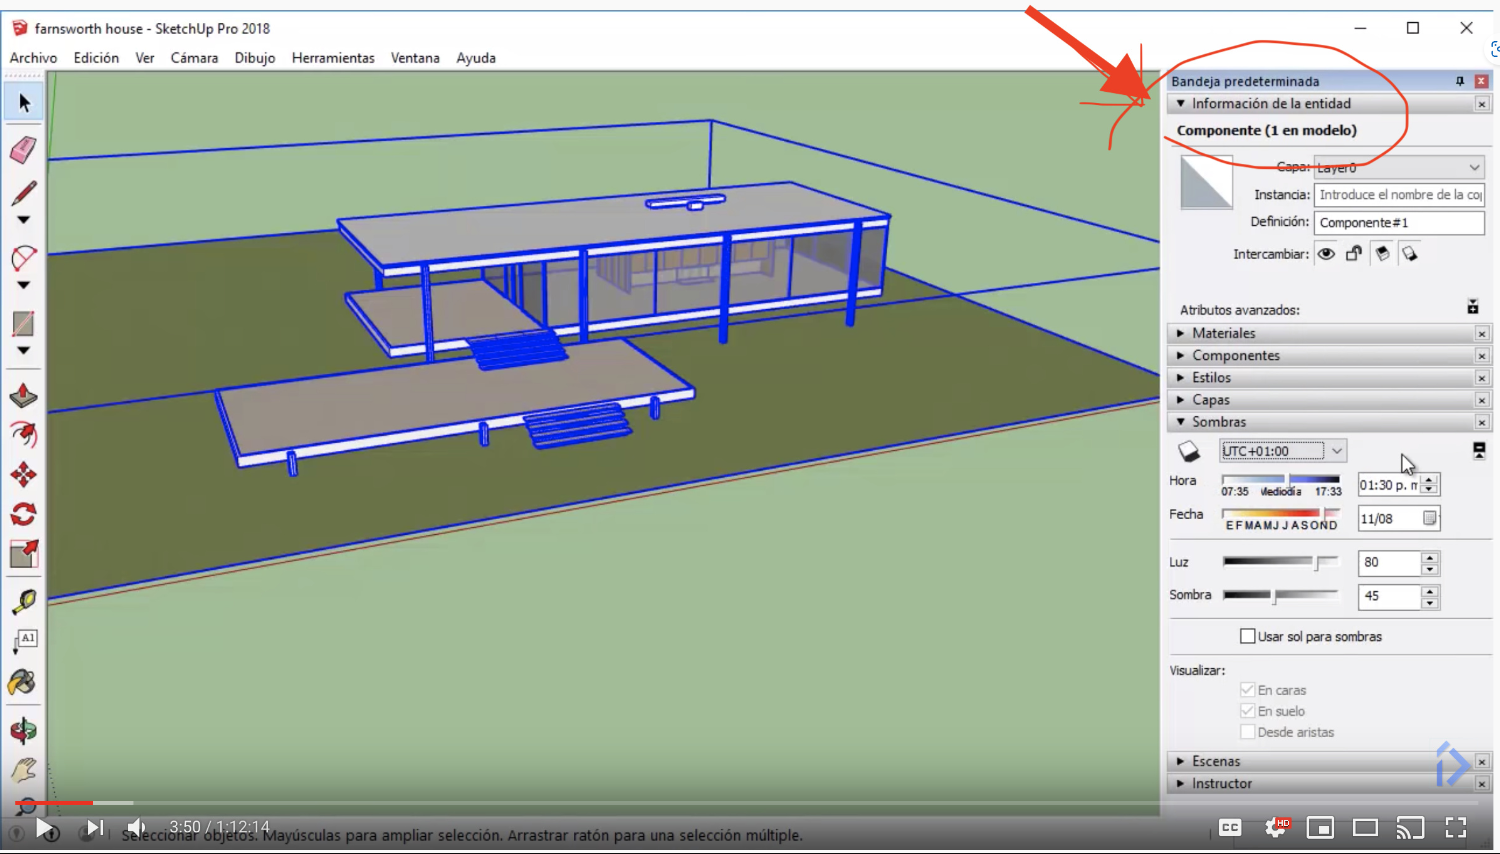Activate the Rectangle tool

point(23,323)
